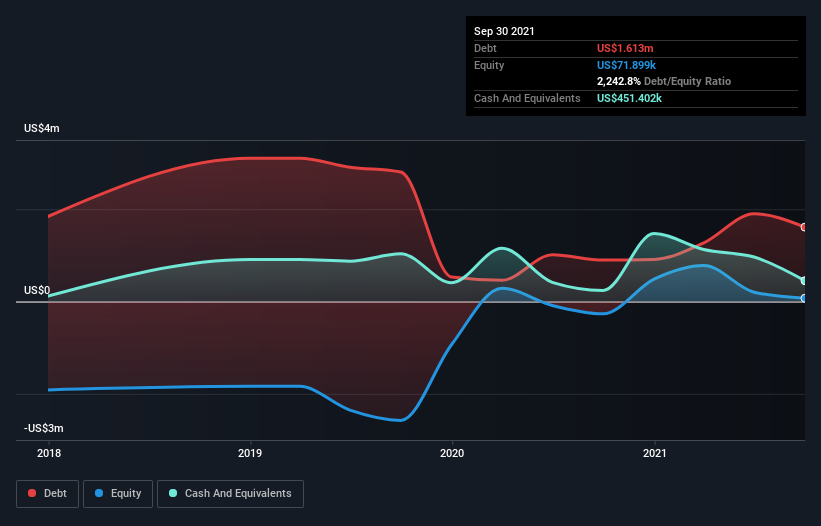Click the US$451.402k cash value
The image size is (821, 526).
click(629, 98)
